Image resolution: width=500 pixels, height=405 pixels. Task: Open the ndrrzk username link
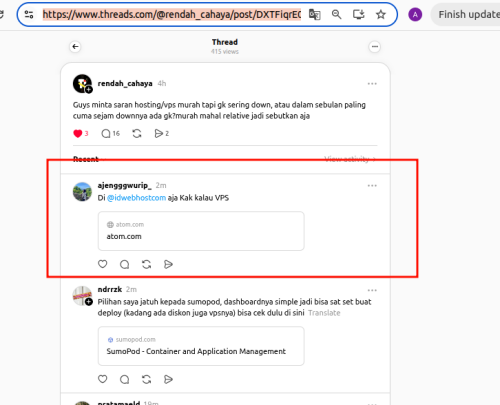tap(110, 289)
